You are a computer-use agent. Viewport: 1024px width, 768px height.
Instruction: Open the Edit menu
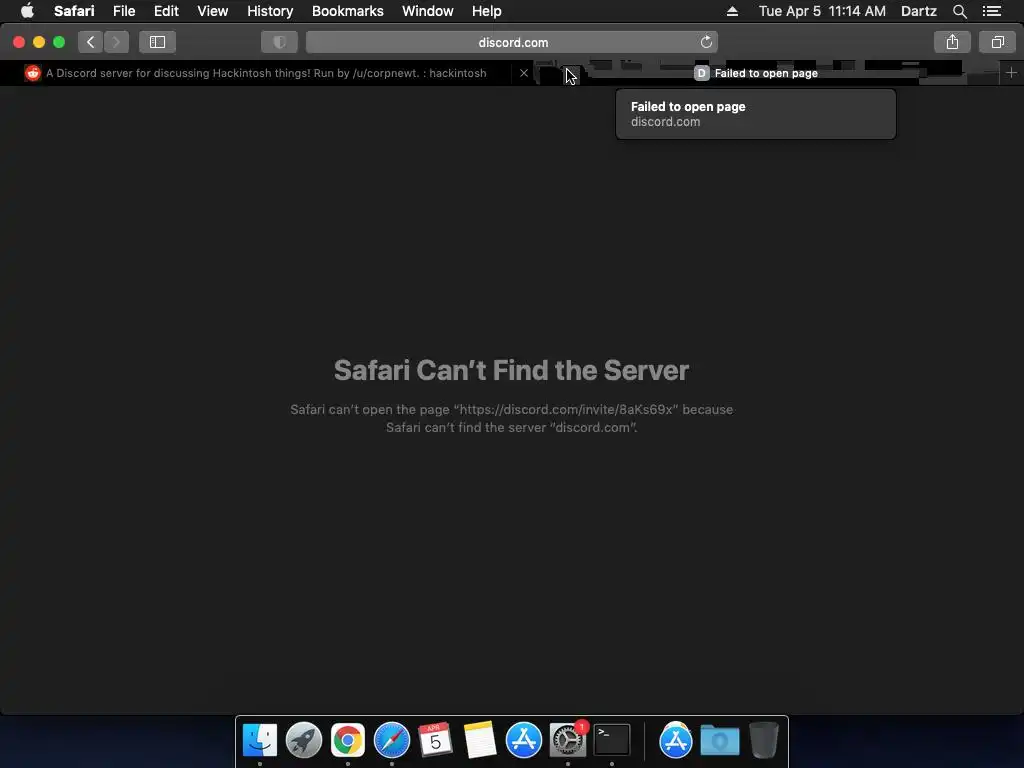[x=166, y=11]
